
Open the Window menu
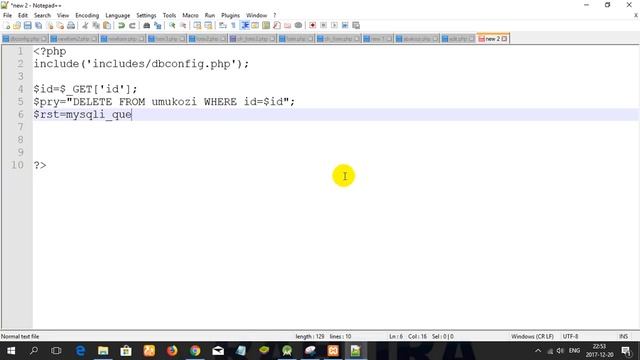pos(256,15)
